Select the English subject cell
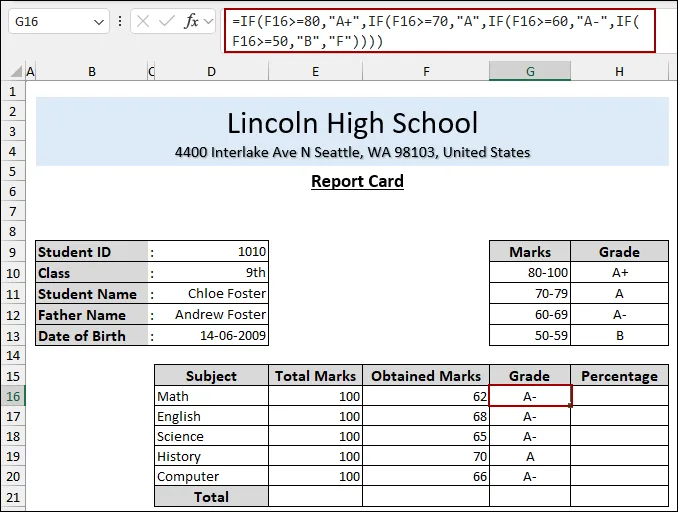The image size is (678, 512). pos(211,416)
